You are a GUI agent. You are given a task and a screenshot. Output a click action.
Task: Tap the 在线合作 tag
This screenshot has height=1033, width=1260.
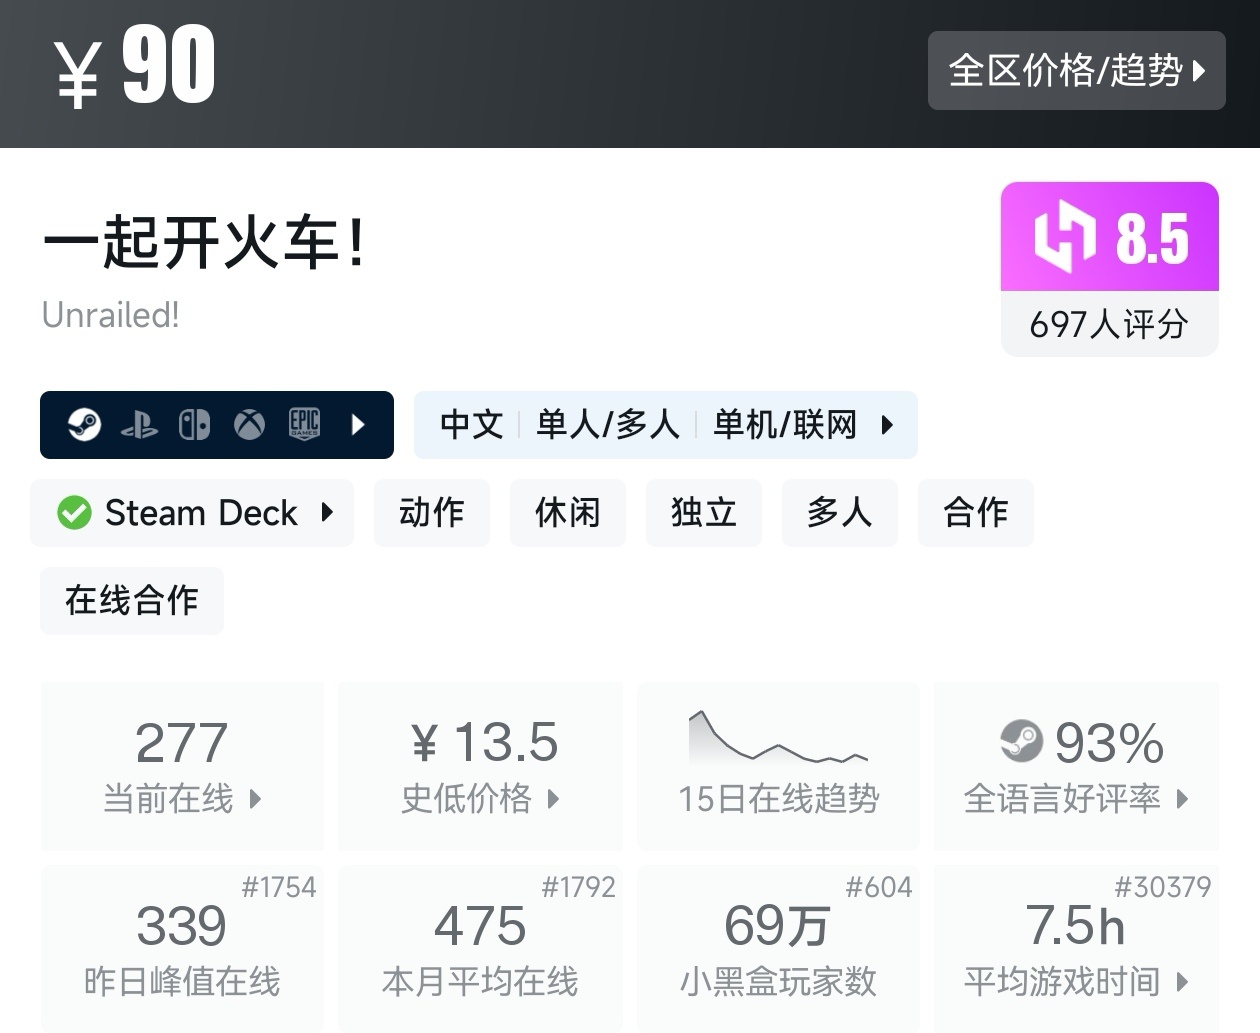click(132, 601)
